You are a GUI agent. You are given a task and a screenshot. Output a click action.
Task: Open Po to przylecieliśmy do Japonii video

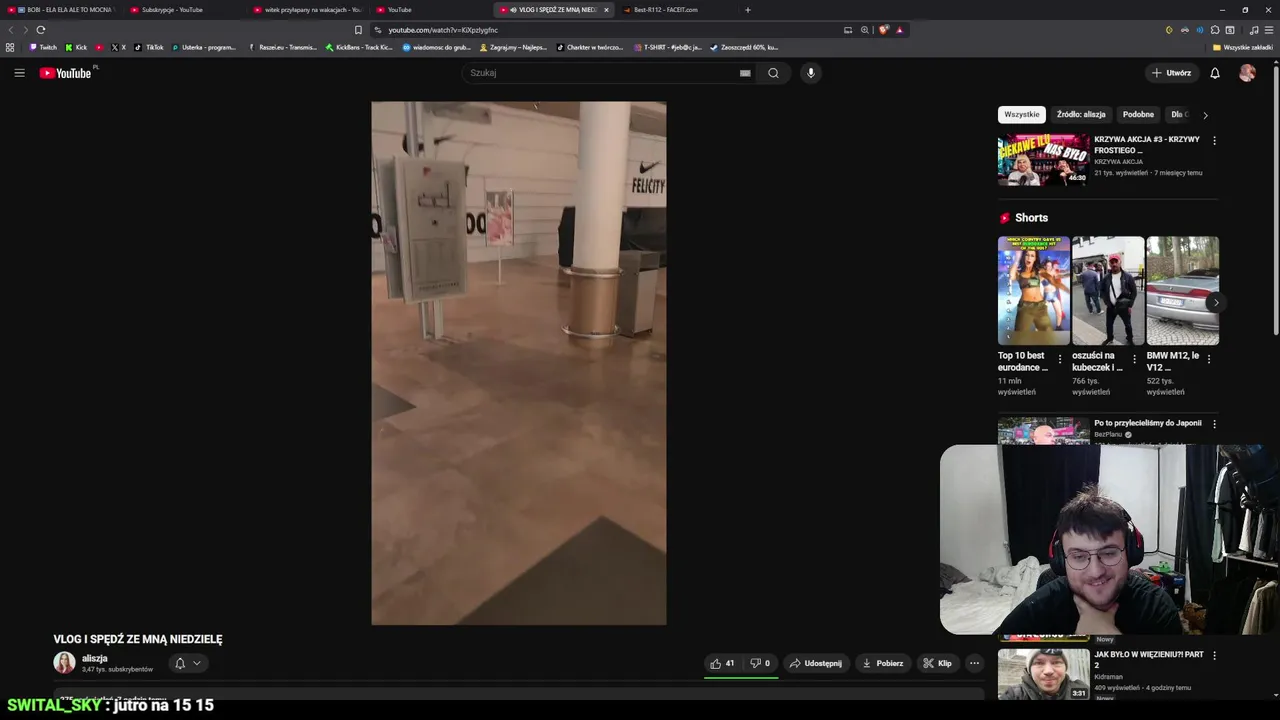[1148, 423]
